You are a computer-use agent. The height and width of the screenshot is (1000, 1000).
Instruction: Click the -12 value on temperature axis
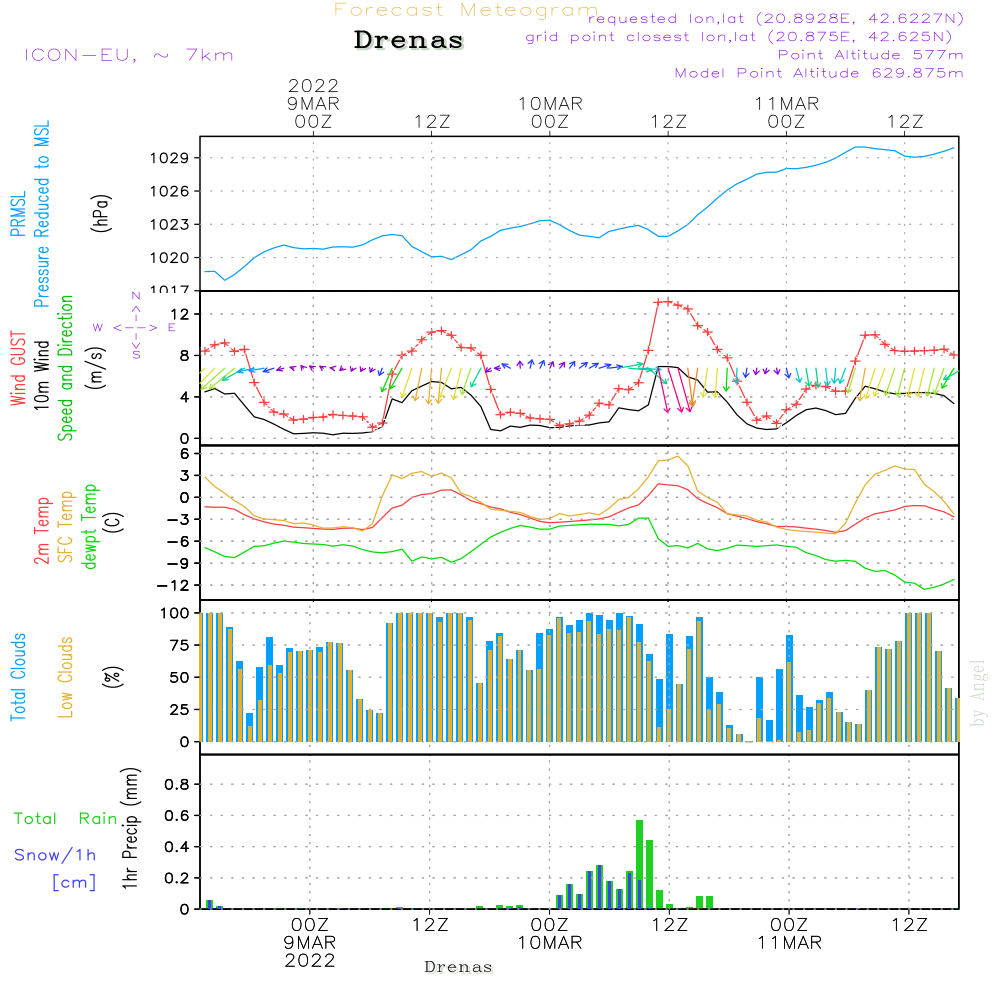pyautogui.click(x=173, y=585)
